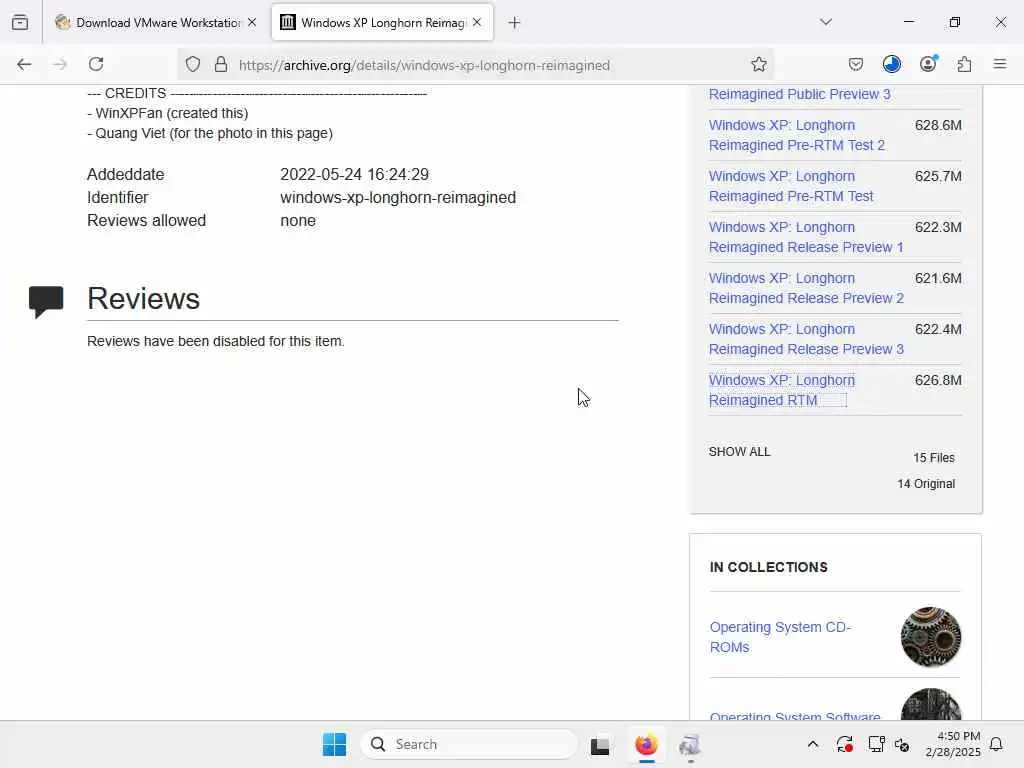Download Longhorn Reimagined Pre-RTM Test
Image resolution: width=1024 pixels, height=768 pixels.
[791, 186]
